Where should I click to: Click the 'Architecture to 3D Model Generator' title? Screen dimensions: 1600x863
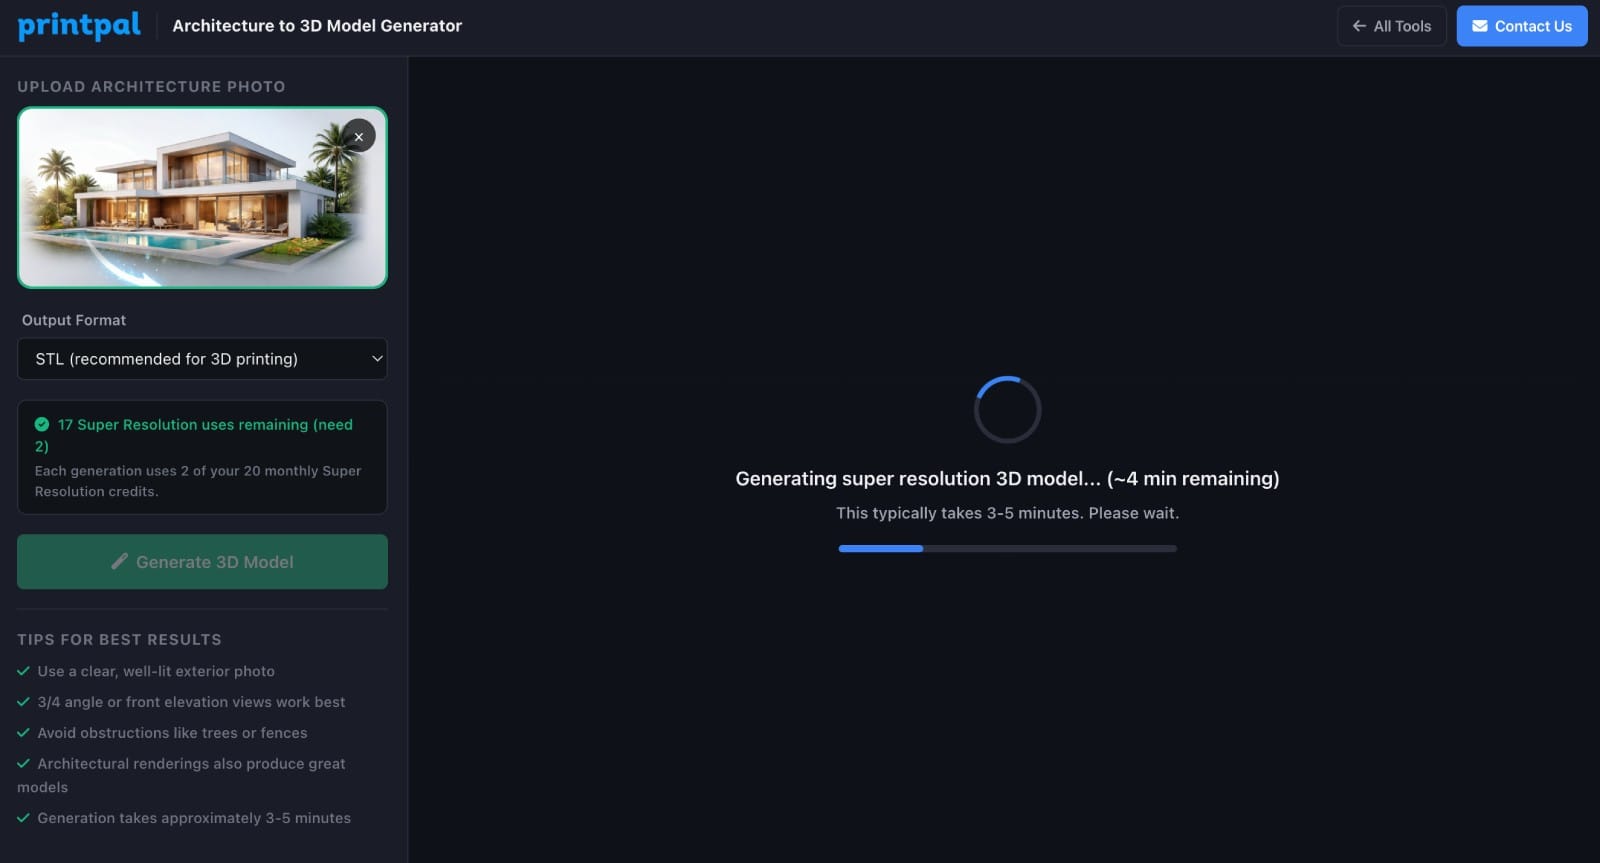click(317, 26)
